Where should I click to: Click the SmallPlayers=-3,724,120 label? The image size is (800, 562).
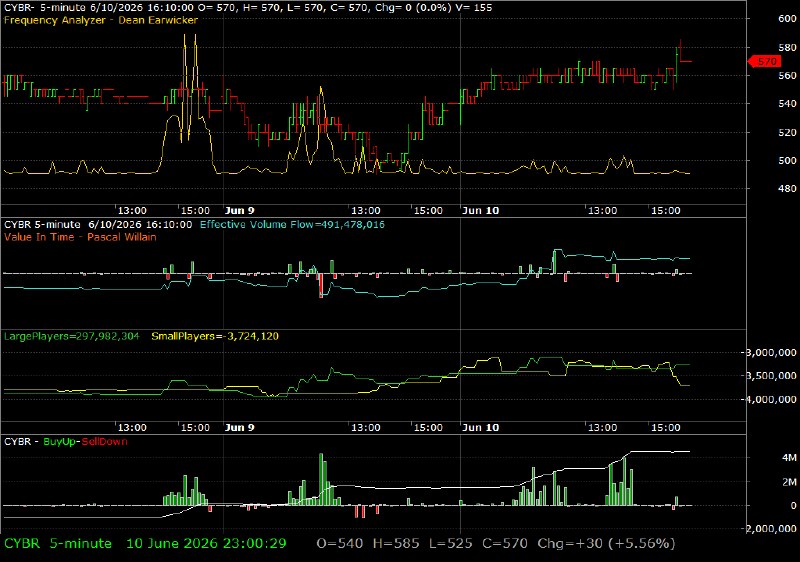215,336
